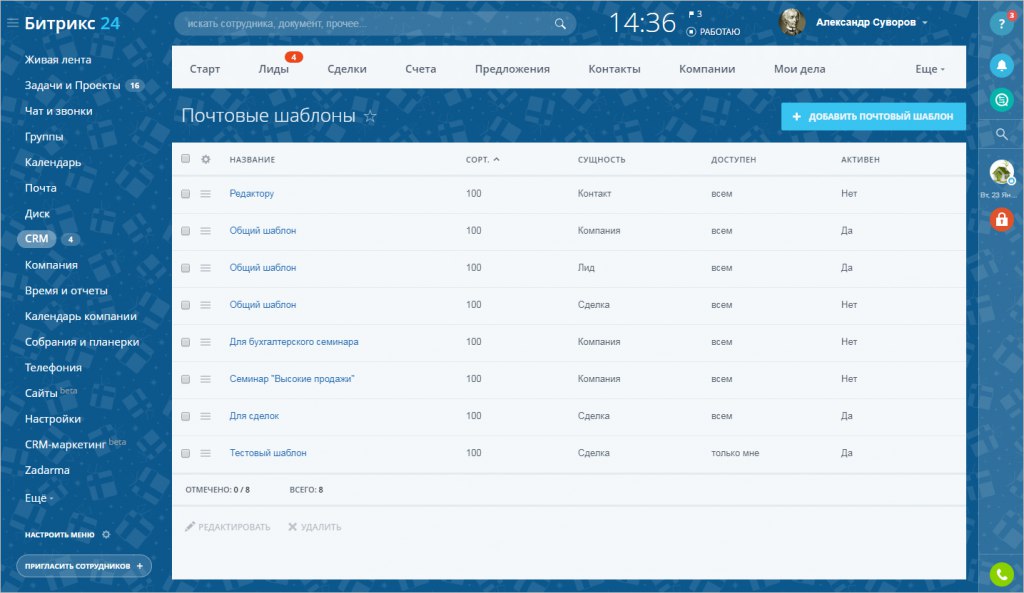Click Добавить почтовый шаблон button
1024x593 pixels.
[873, 116]
